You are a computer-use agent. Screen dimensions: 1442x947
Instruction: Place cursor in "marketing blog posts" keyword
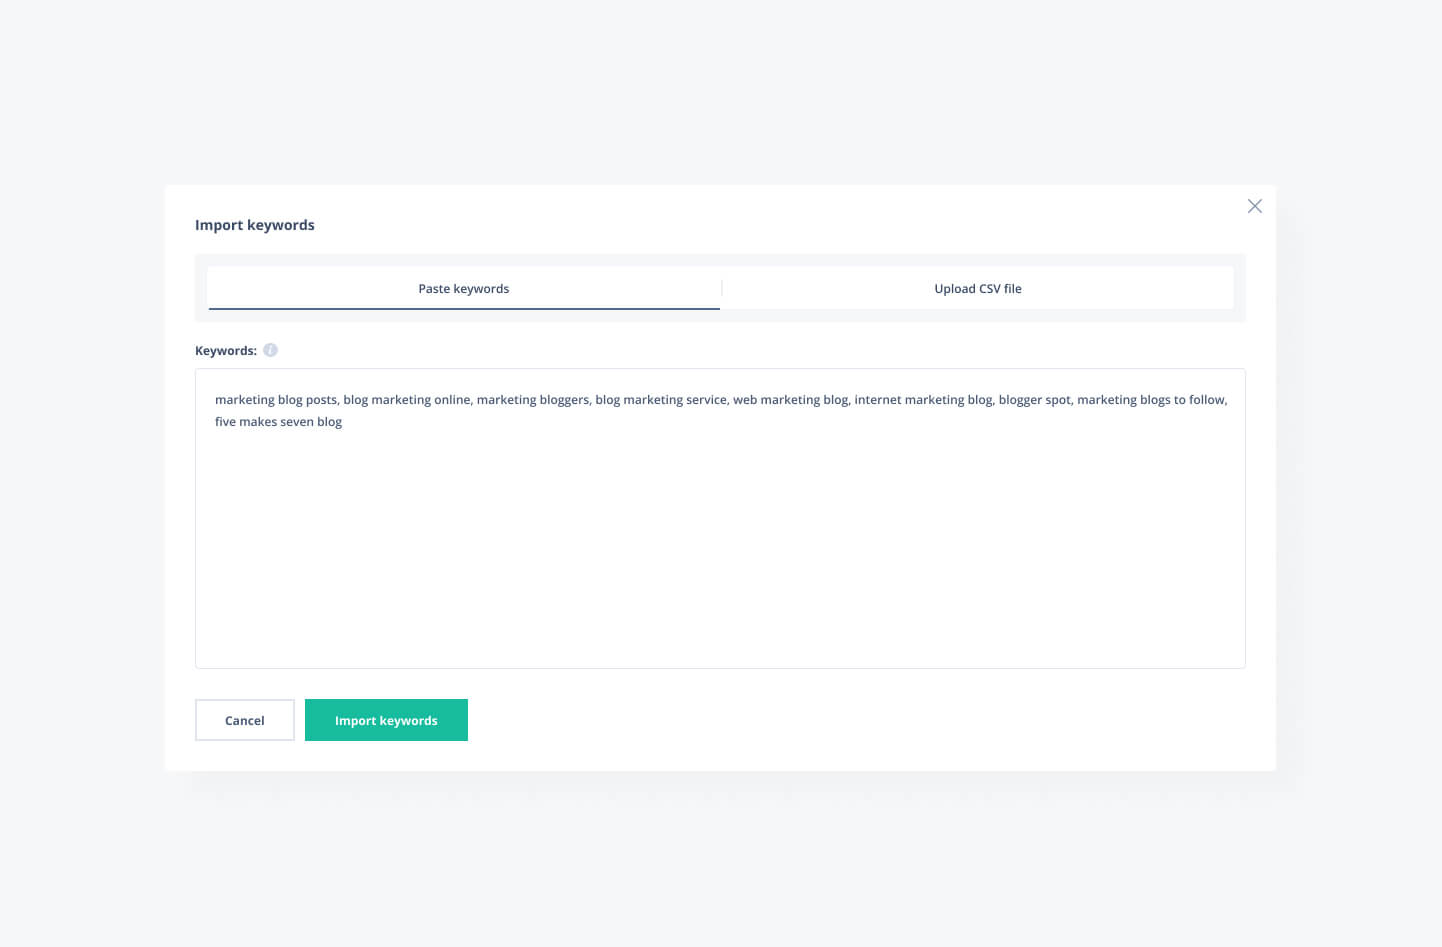pos(275,400)
